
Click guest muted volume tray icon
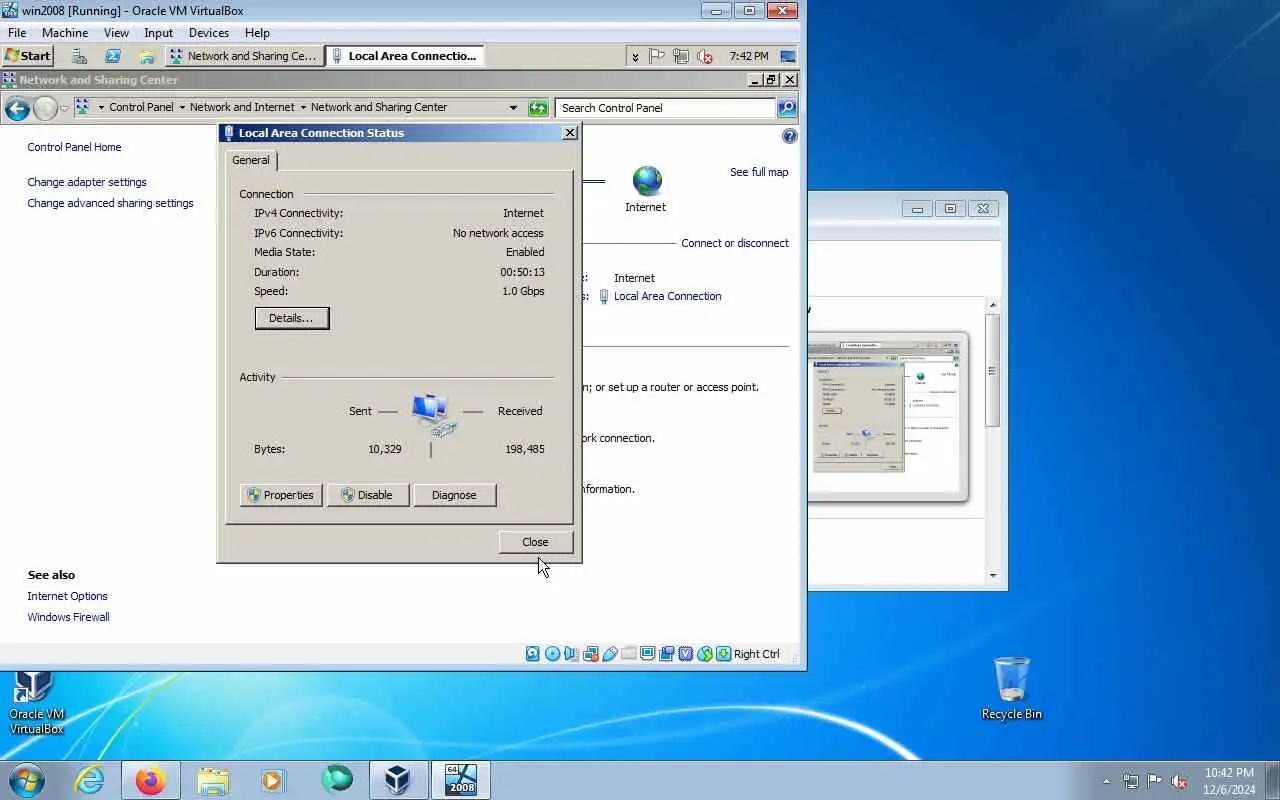point(705,56)
